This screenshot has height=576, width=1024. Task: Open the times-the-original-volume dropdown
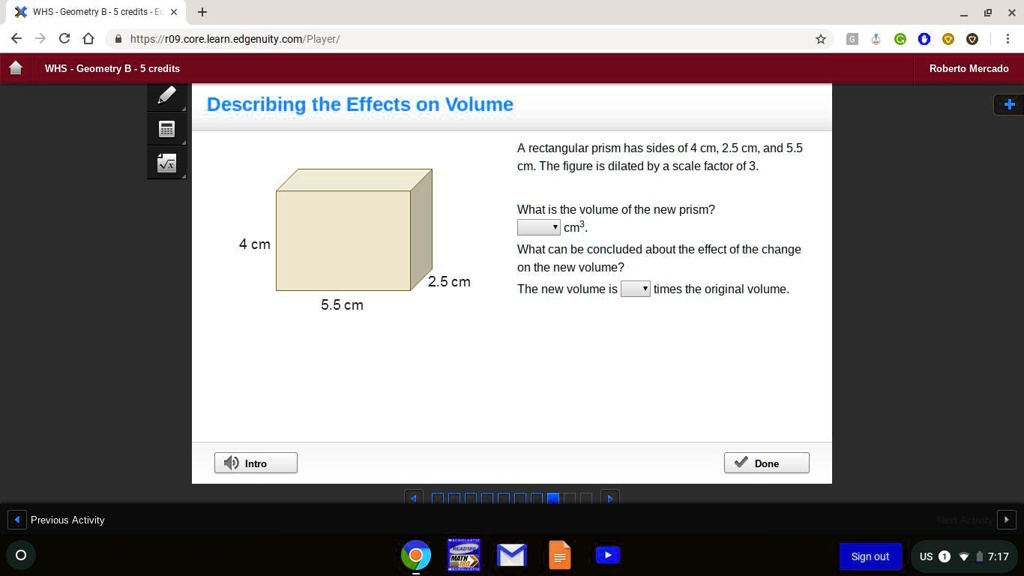click(x=635, y=288)
